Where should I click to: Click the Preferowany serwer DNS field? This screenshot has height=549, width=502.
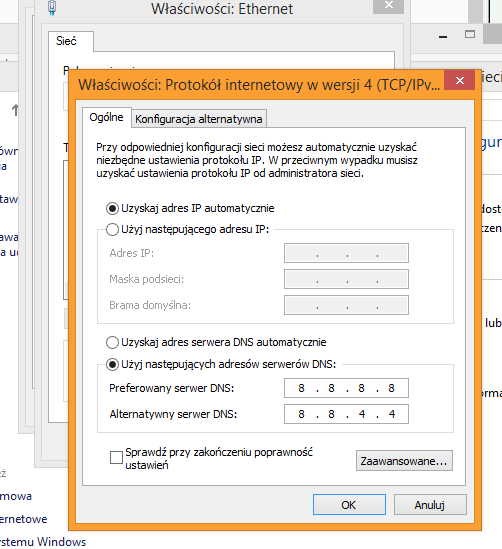click(346, 388)
